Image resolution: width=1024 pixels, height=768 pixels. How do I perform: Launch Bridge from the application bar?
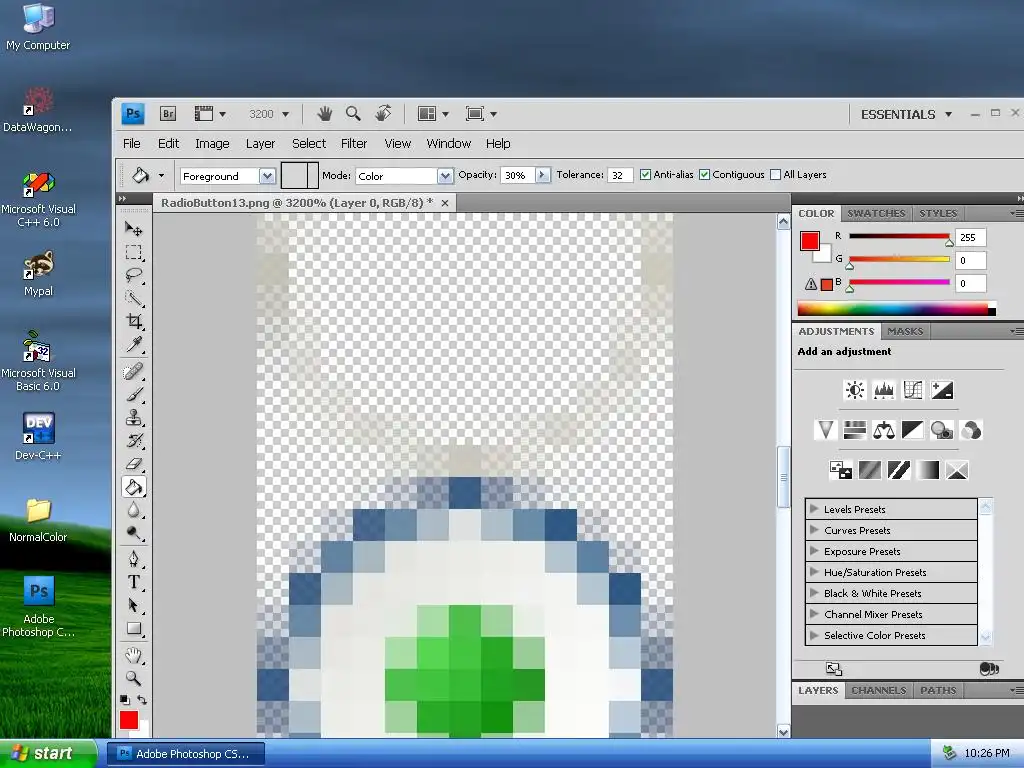pos(168,114)
